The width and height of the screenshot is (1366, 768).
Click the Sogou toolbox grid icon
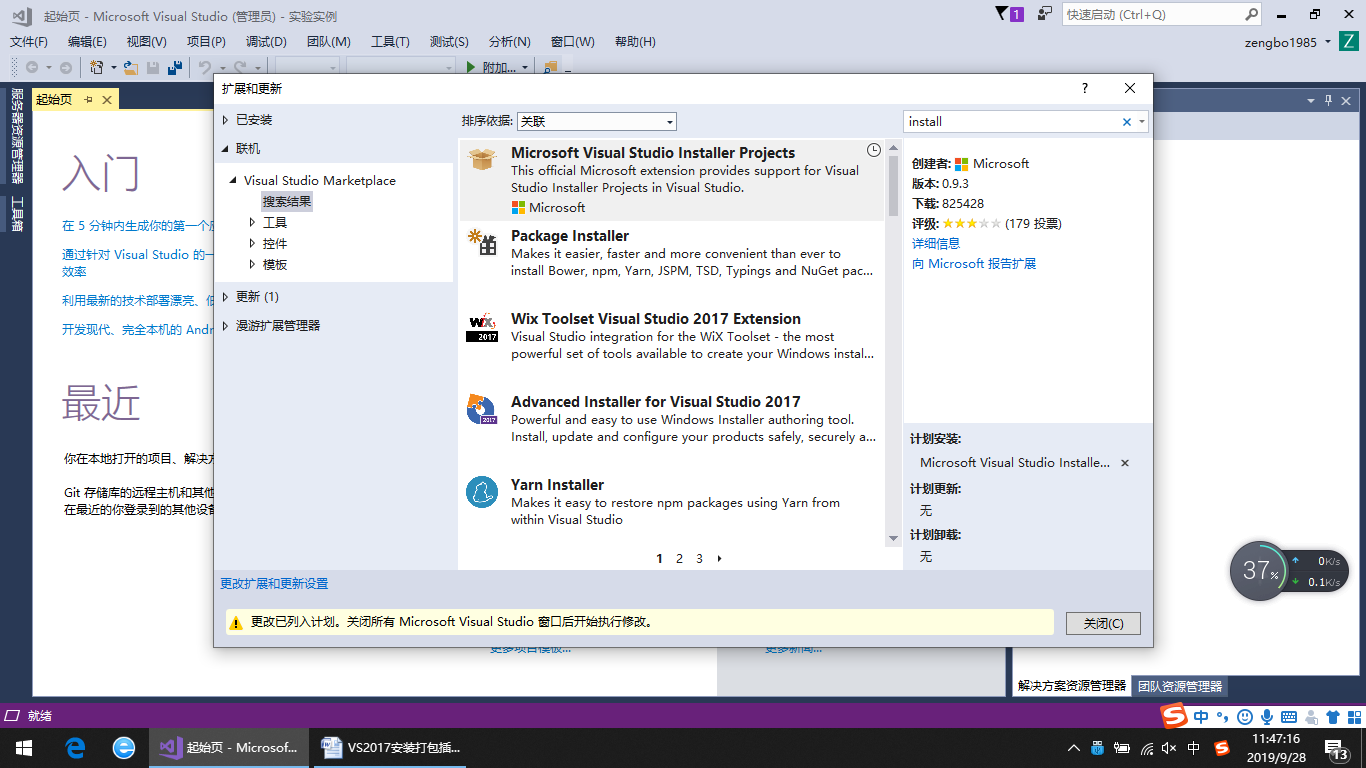tap(1353, 717)
